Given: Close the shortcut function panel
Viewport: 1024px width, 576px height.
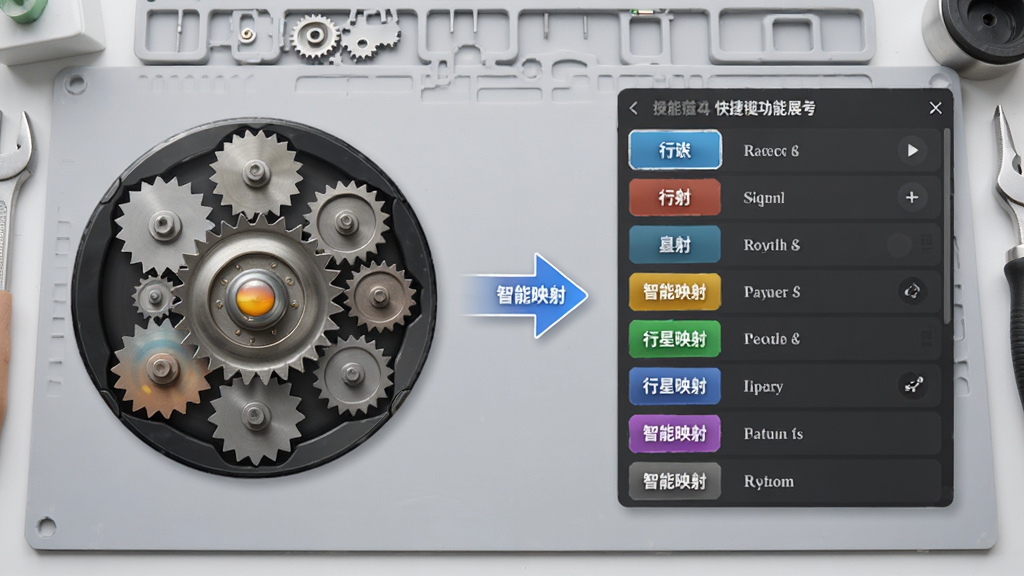Looking at the screenshot, I should (935, 108).
